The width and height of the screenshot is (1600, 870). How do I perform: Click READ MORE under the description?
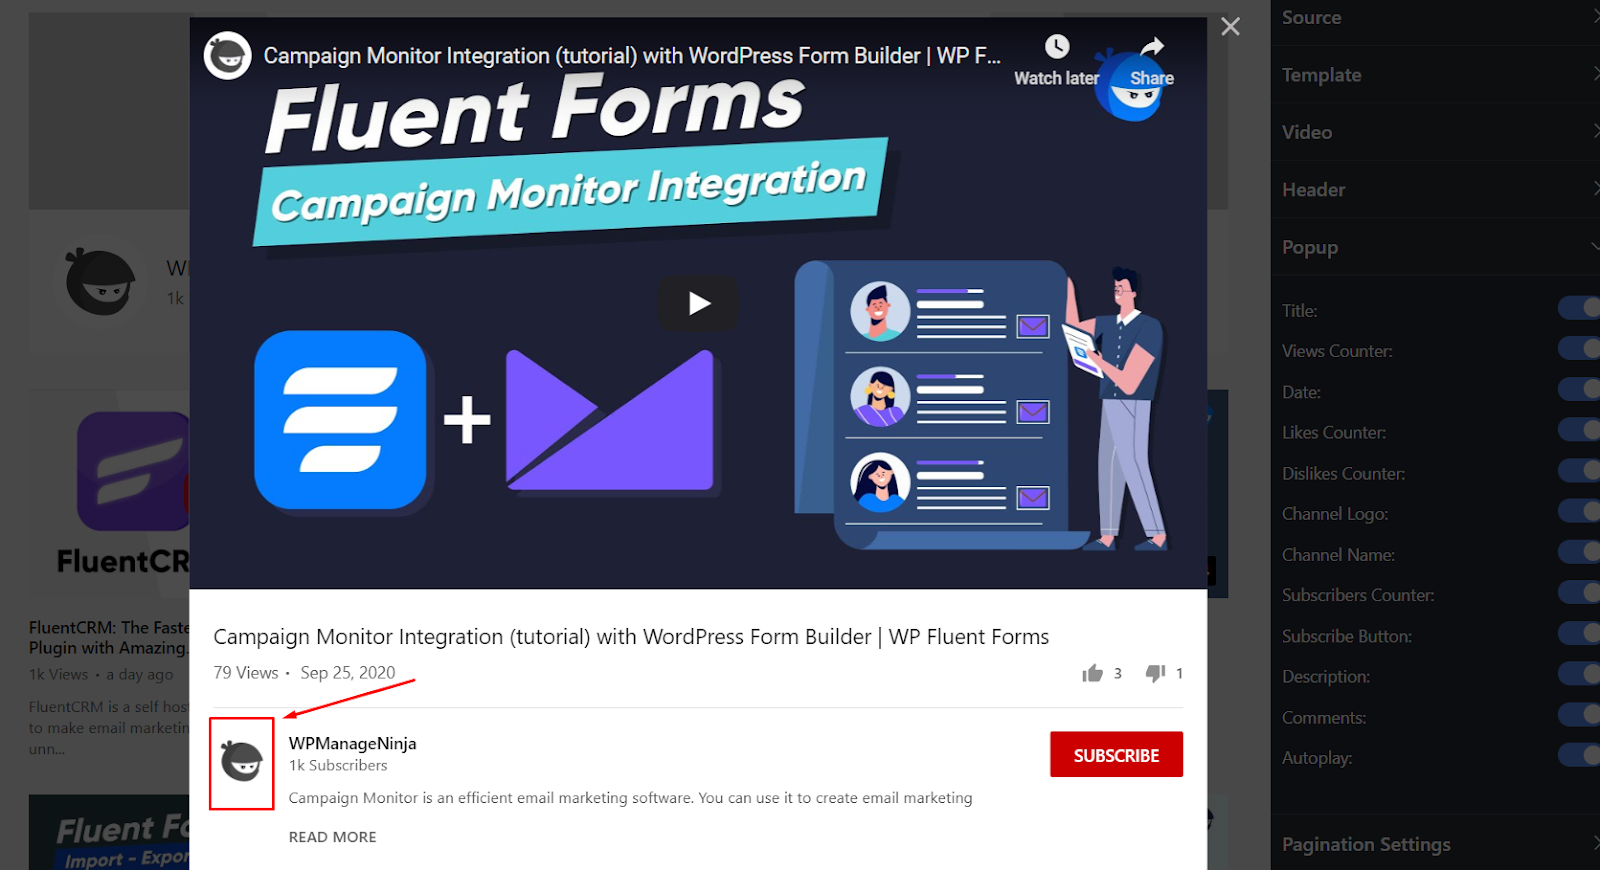click(x=332, y=837)
